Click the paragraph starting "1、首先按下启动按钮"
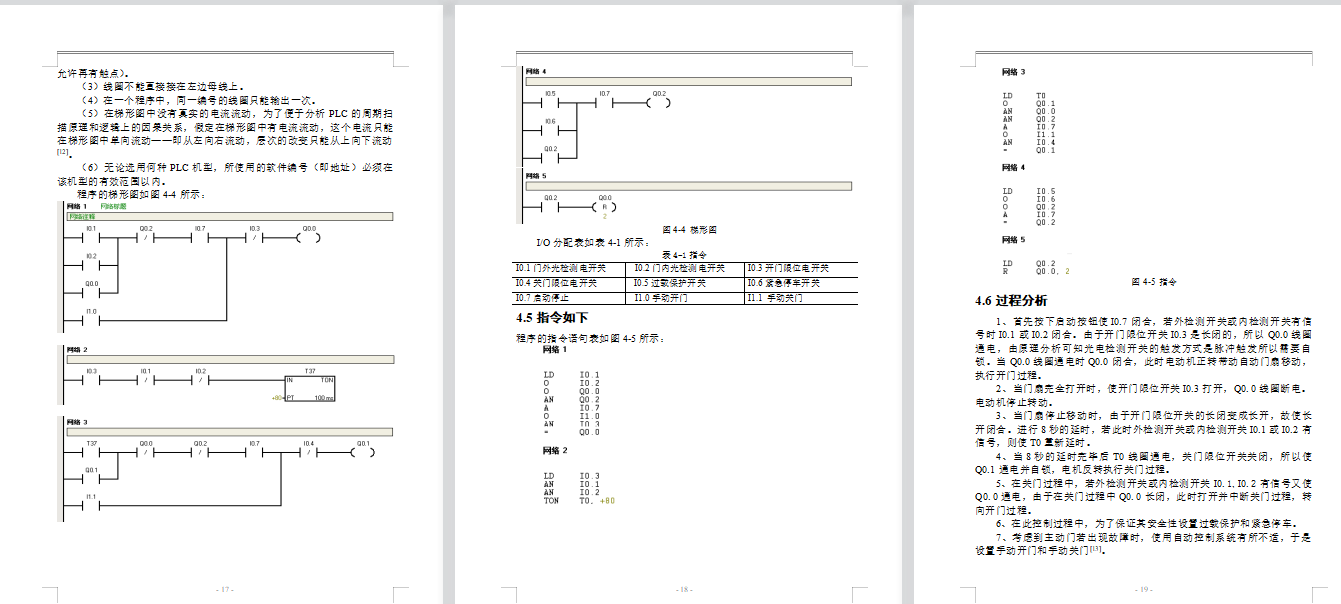The height and width of the screenshot is (604, 1341). pos(1142,348)
